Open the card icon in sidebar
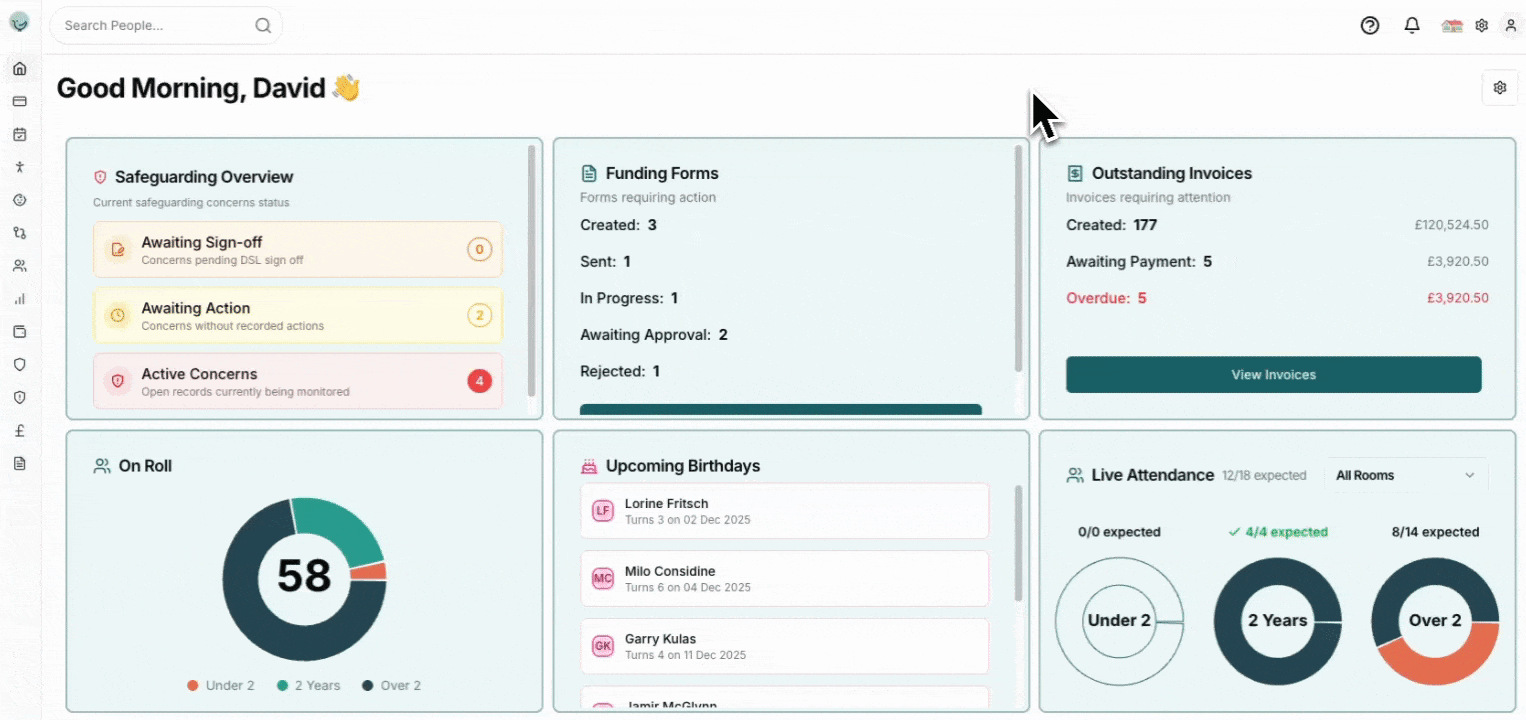The height and width of the screenshot is (720, 1526). coord(19,101)
